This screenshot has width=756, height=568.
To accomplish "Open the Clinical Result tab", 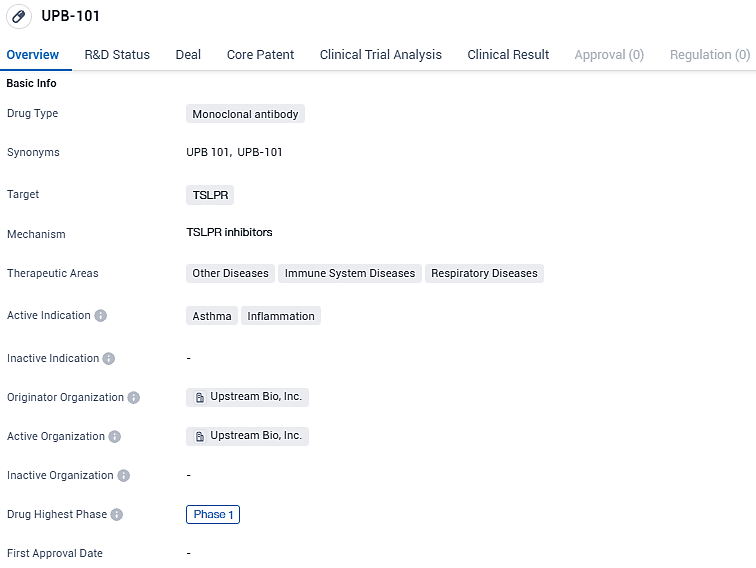I will [508, 55].
